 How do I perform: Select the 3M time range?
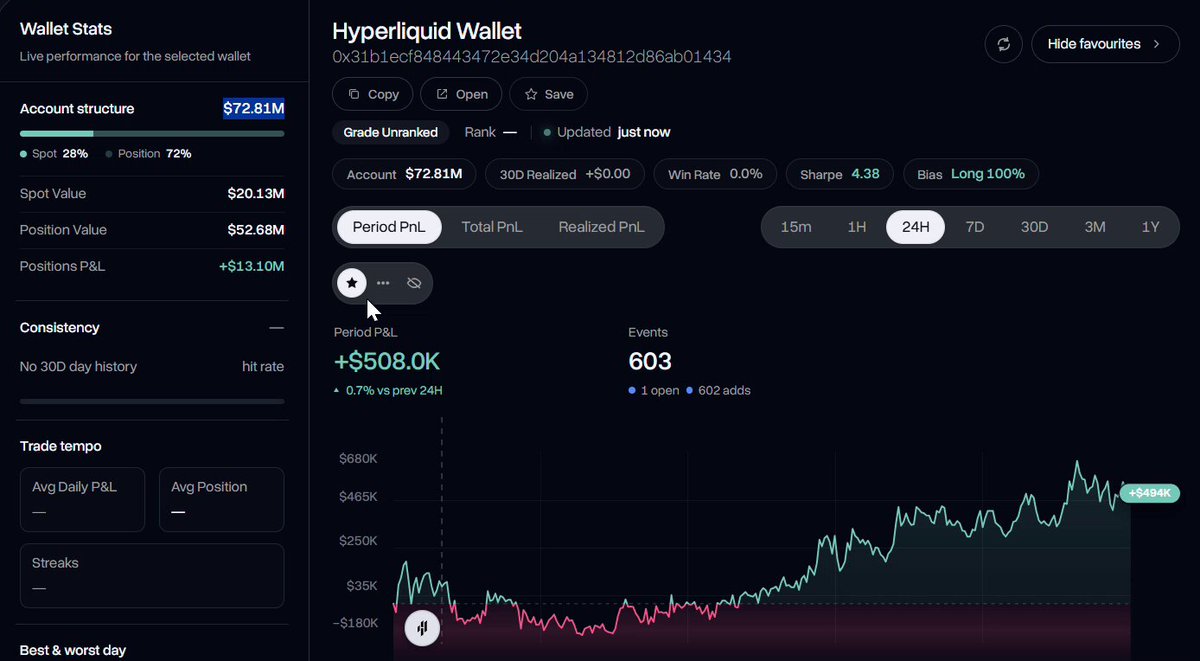1095,227
